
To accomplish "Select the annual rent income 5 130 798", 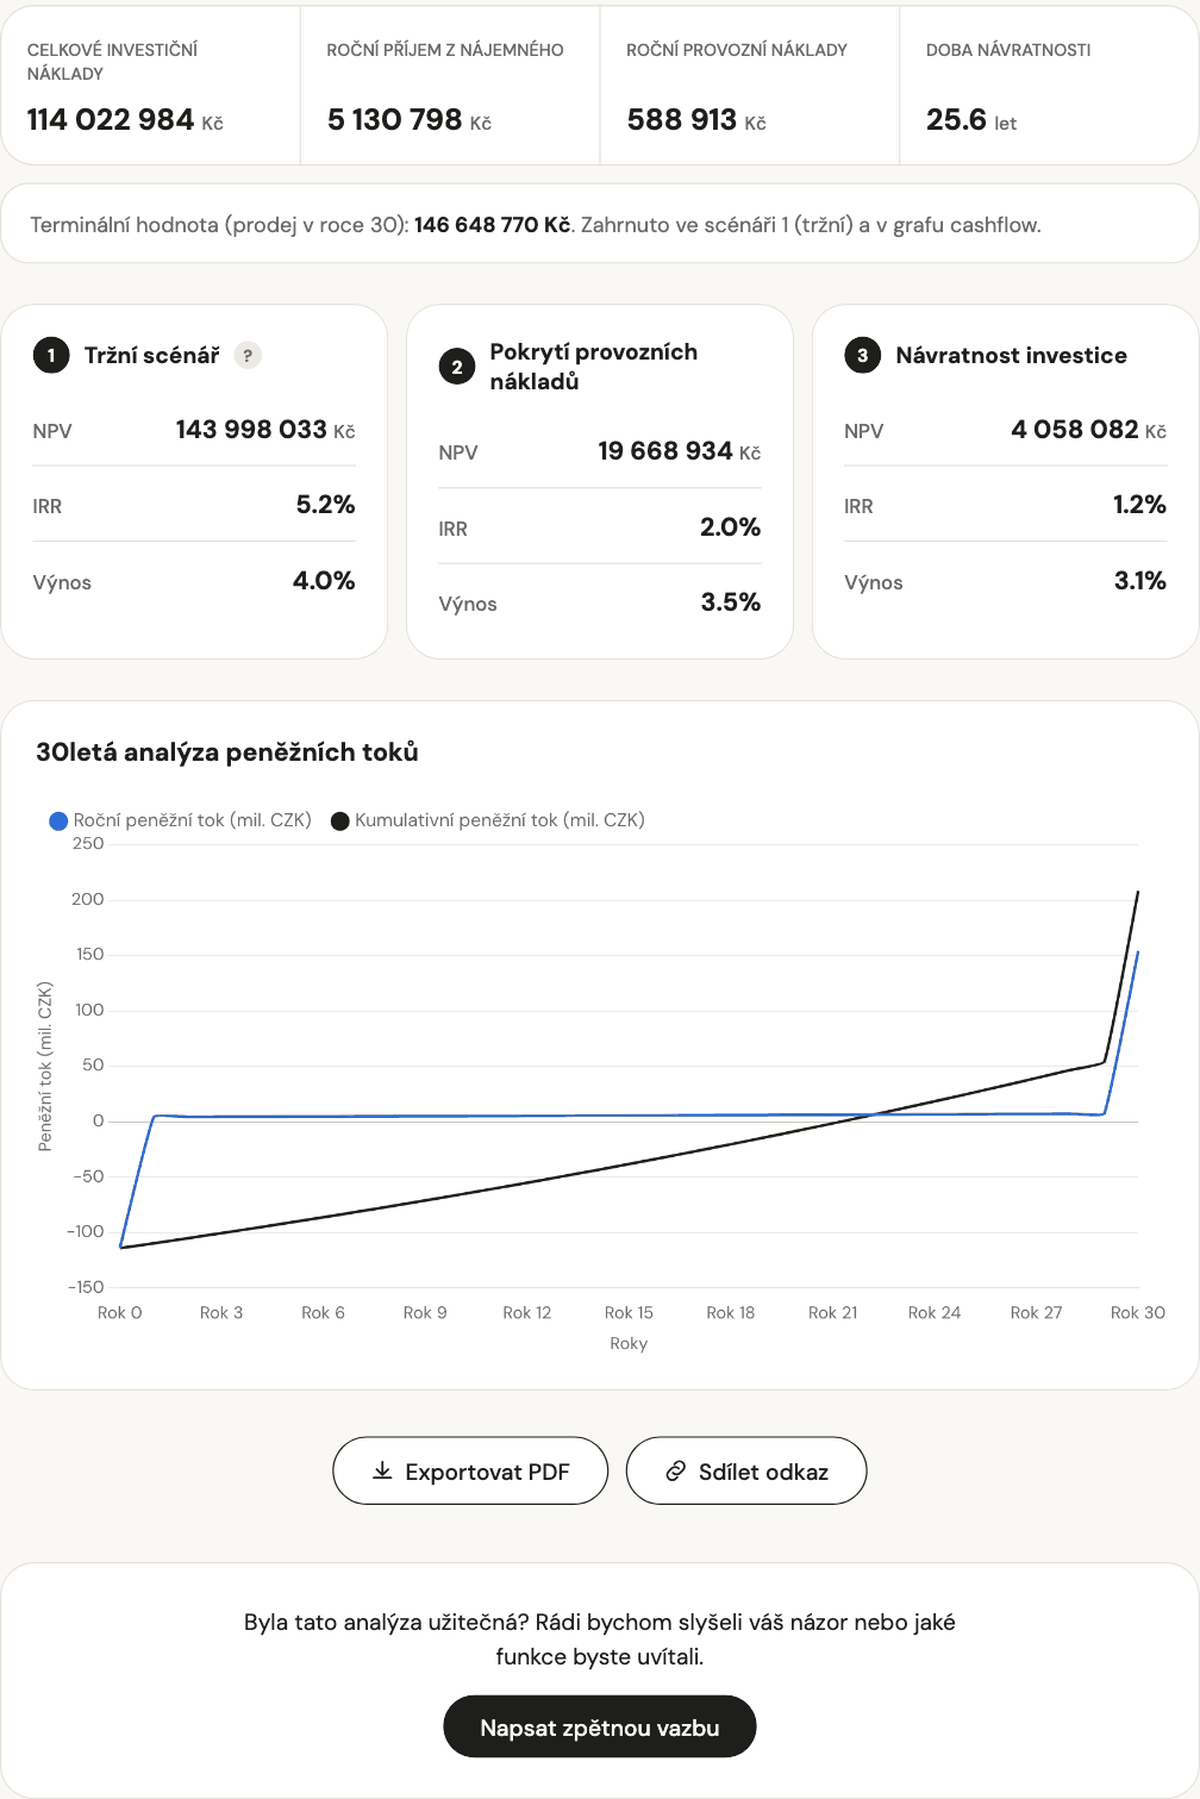I will click(x=394, y=120).
